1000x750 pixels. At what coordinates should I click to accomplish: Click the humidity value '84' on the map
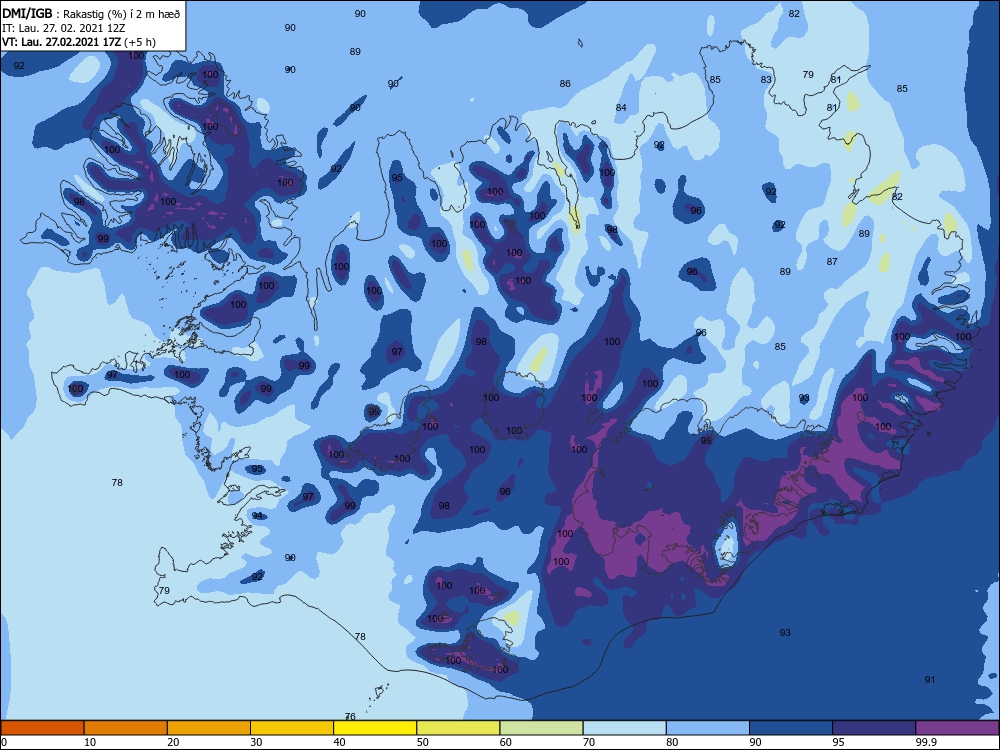coord(621,107)
